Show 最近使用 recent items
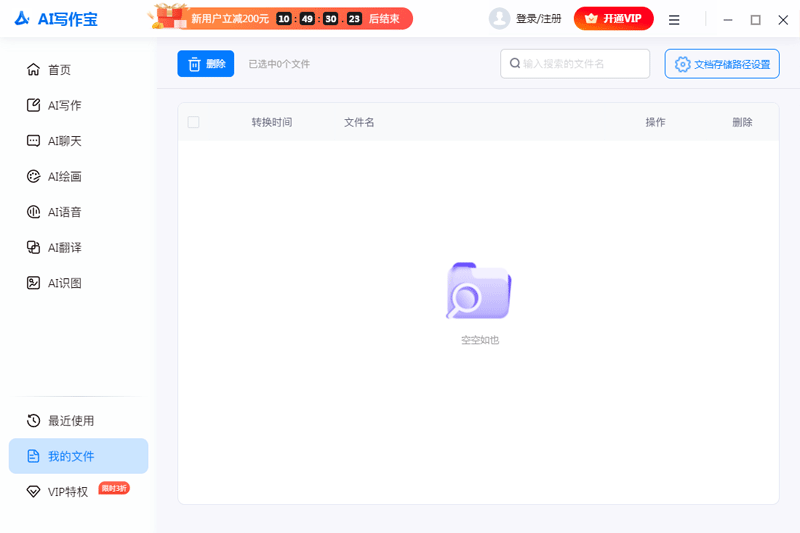The image size is (800, 533). (x=60, y=421)
